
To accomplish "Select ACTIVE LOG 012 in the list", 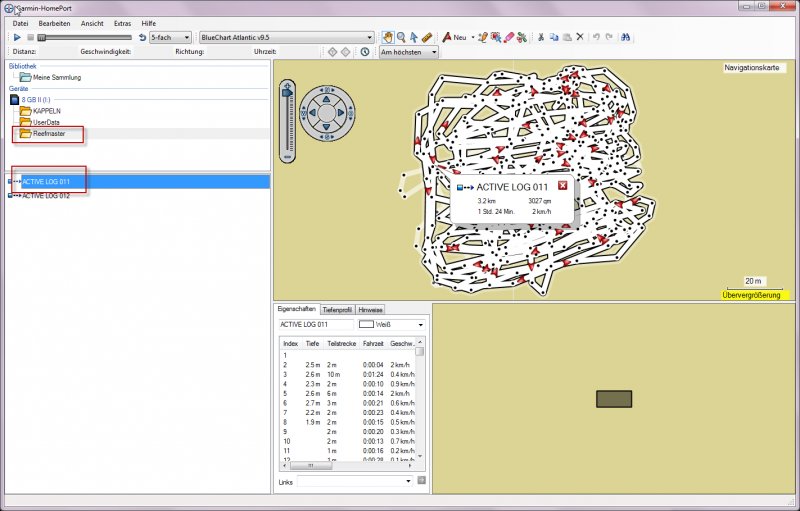I will 45,196.
